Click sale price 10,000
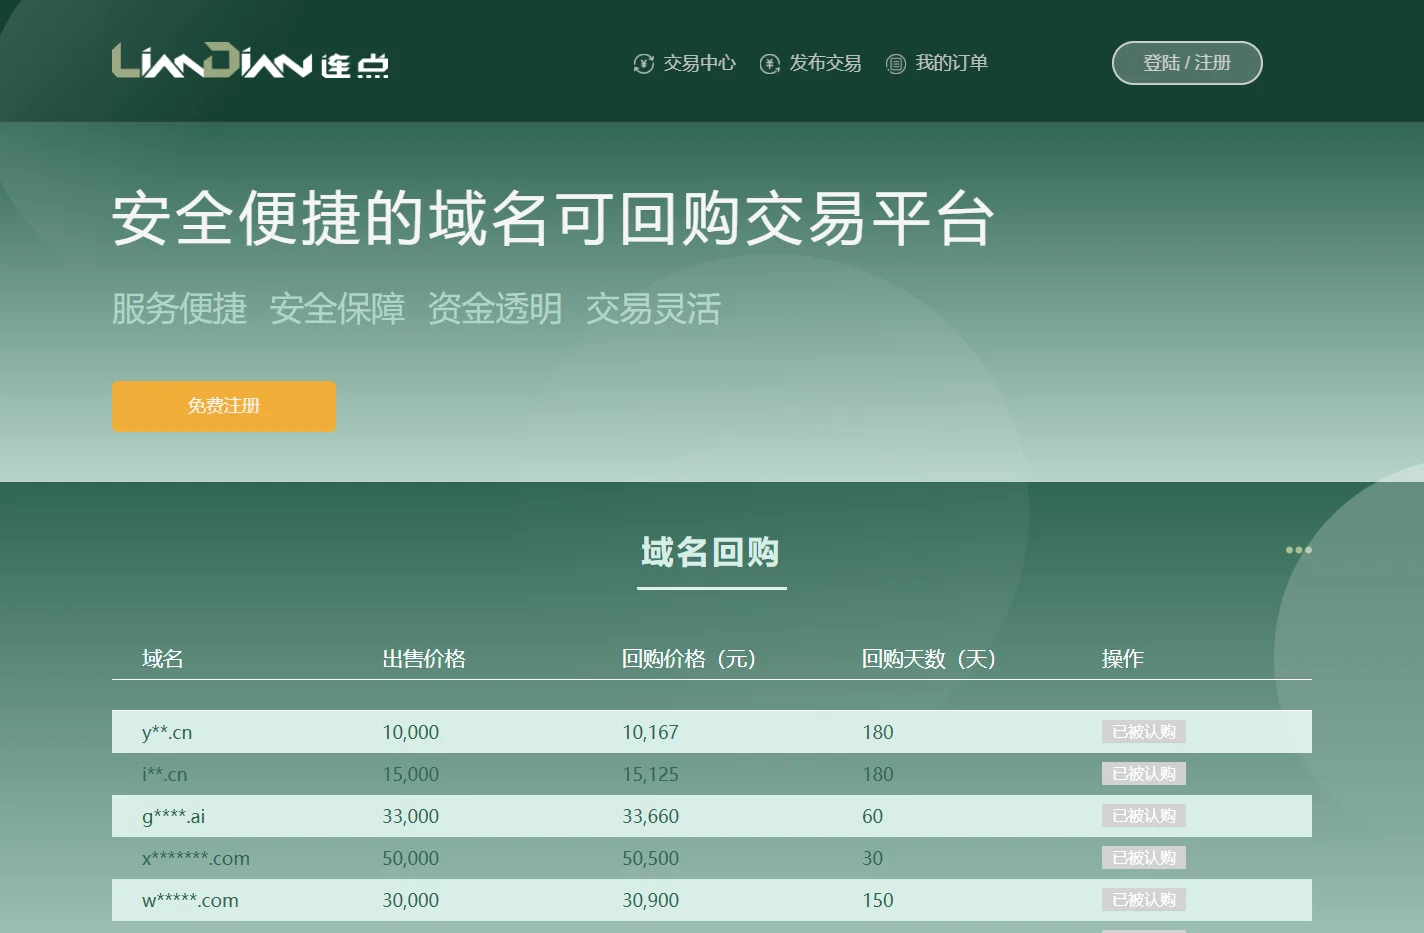1424x933 pixels. (411, 732)
